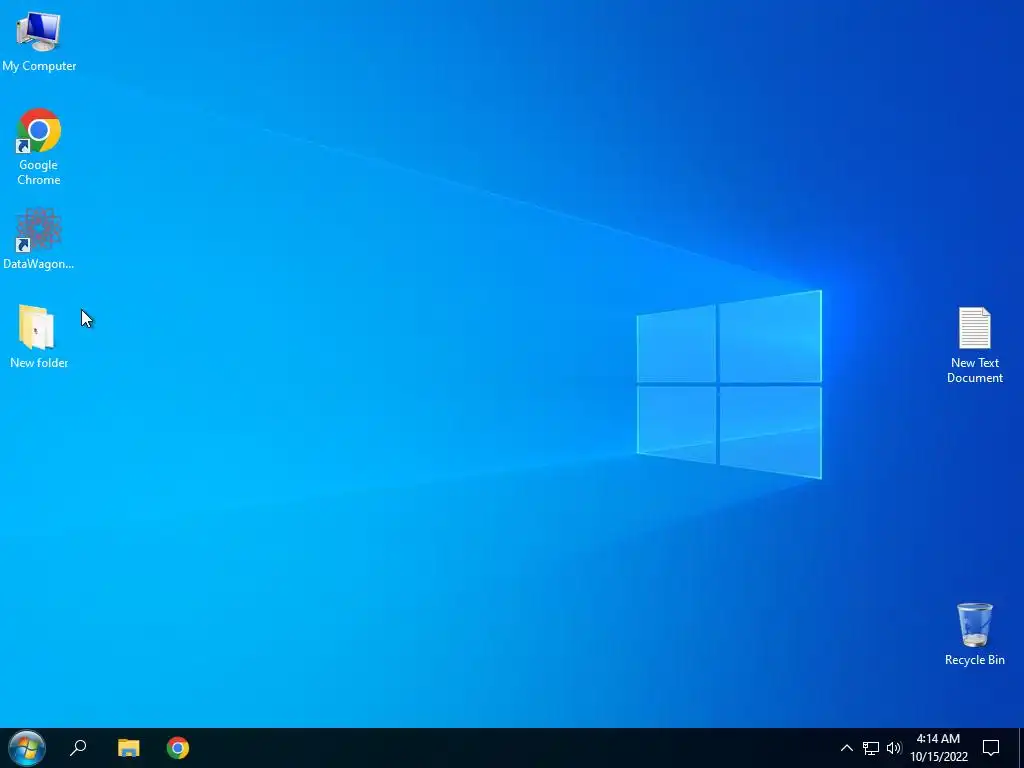Open the network status tray icon

(x=871, y=748)
